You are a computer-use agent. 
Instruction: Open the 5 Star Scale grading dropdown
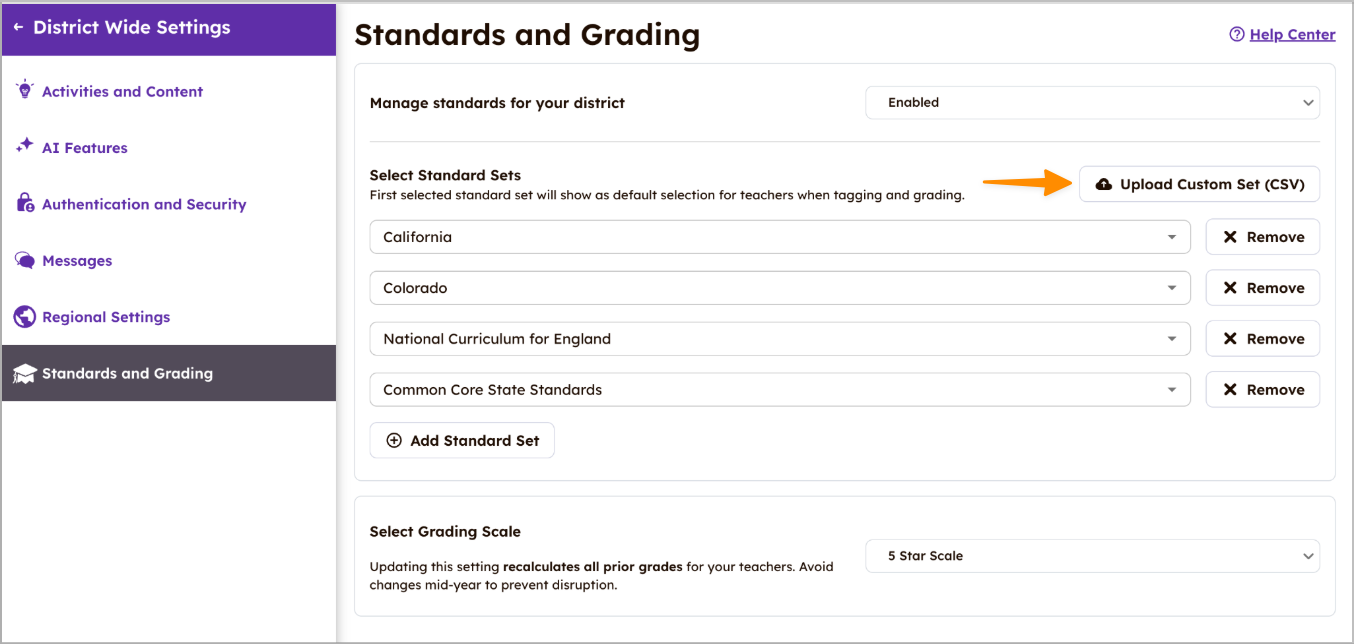click(1092, 556)
